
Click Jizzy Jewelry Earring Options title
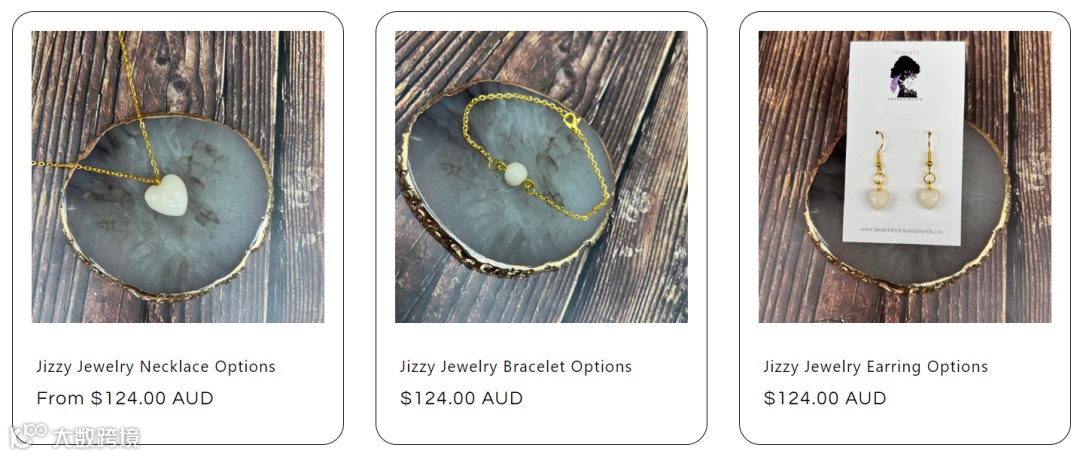tap(875, 367)
